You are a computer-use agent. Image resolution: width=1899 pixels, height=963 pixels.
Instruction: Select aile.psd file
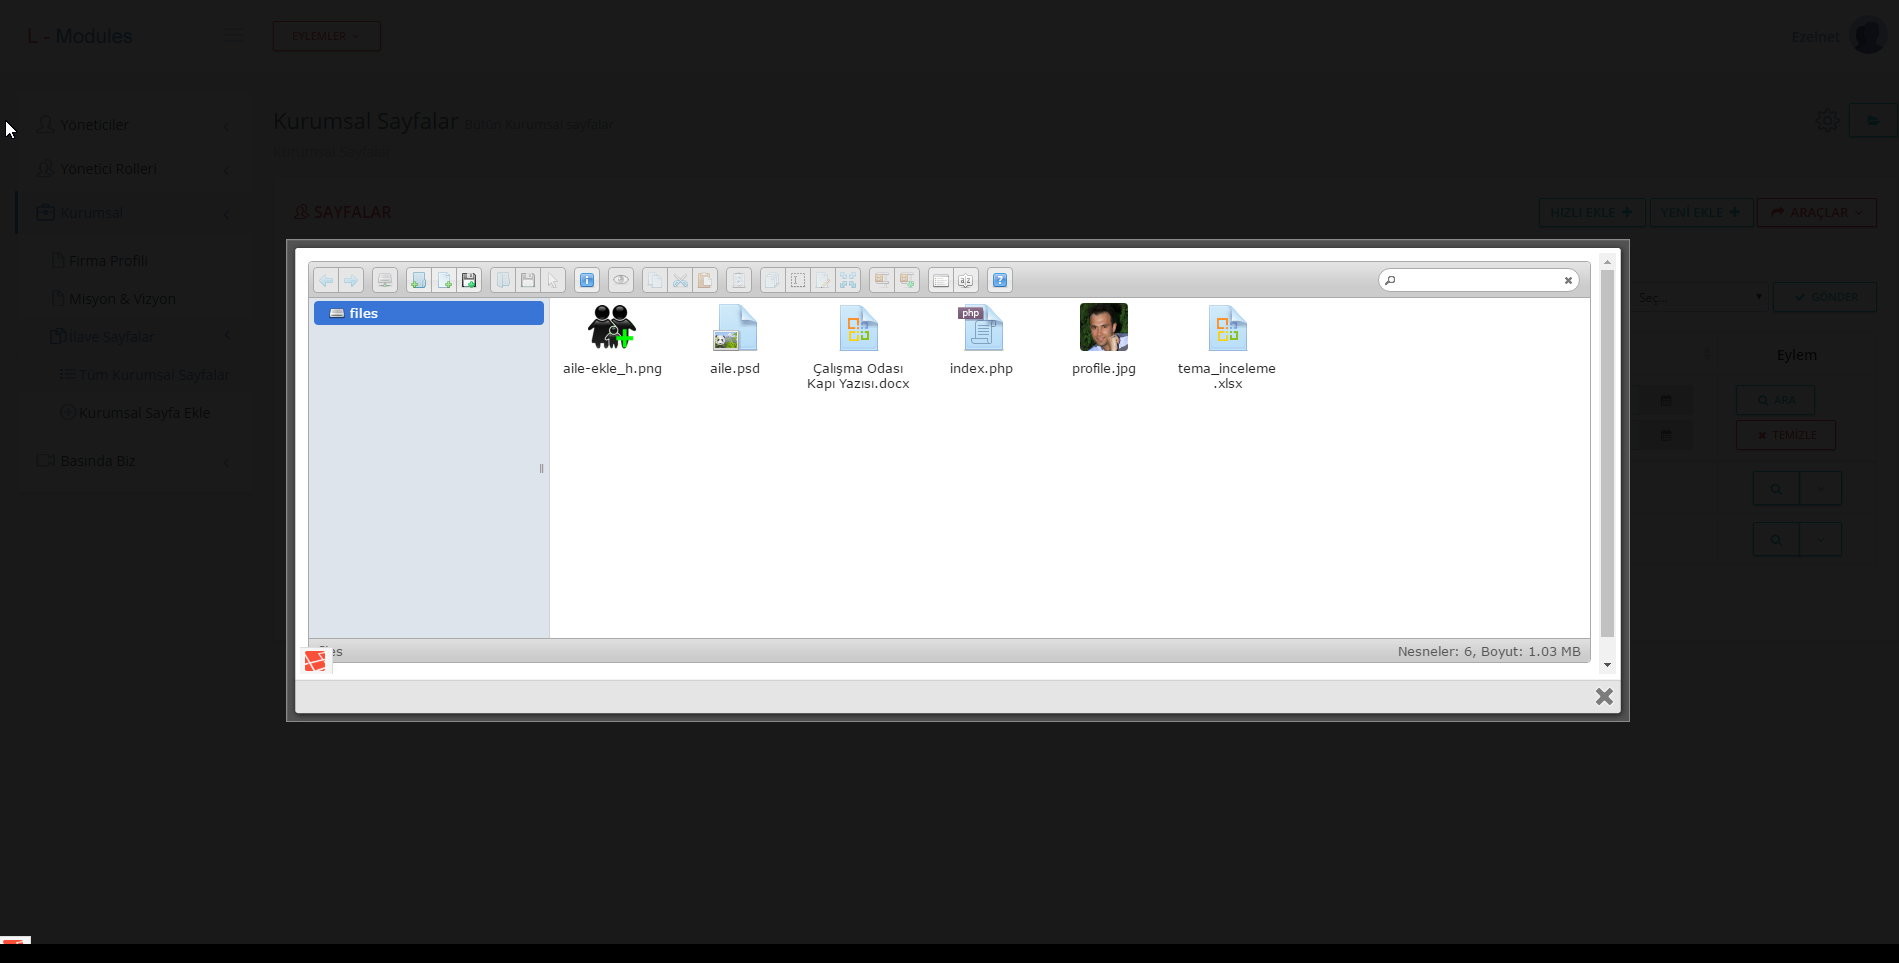pos(735,340)
